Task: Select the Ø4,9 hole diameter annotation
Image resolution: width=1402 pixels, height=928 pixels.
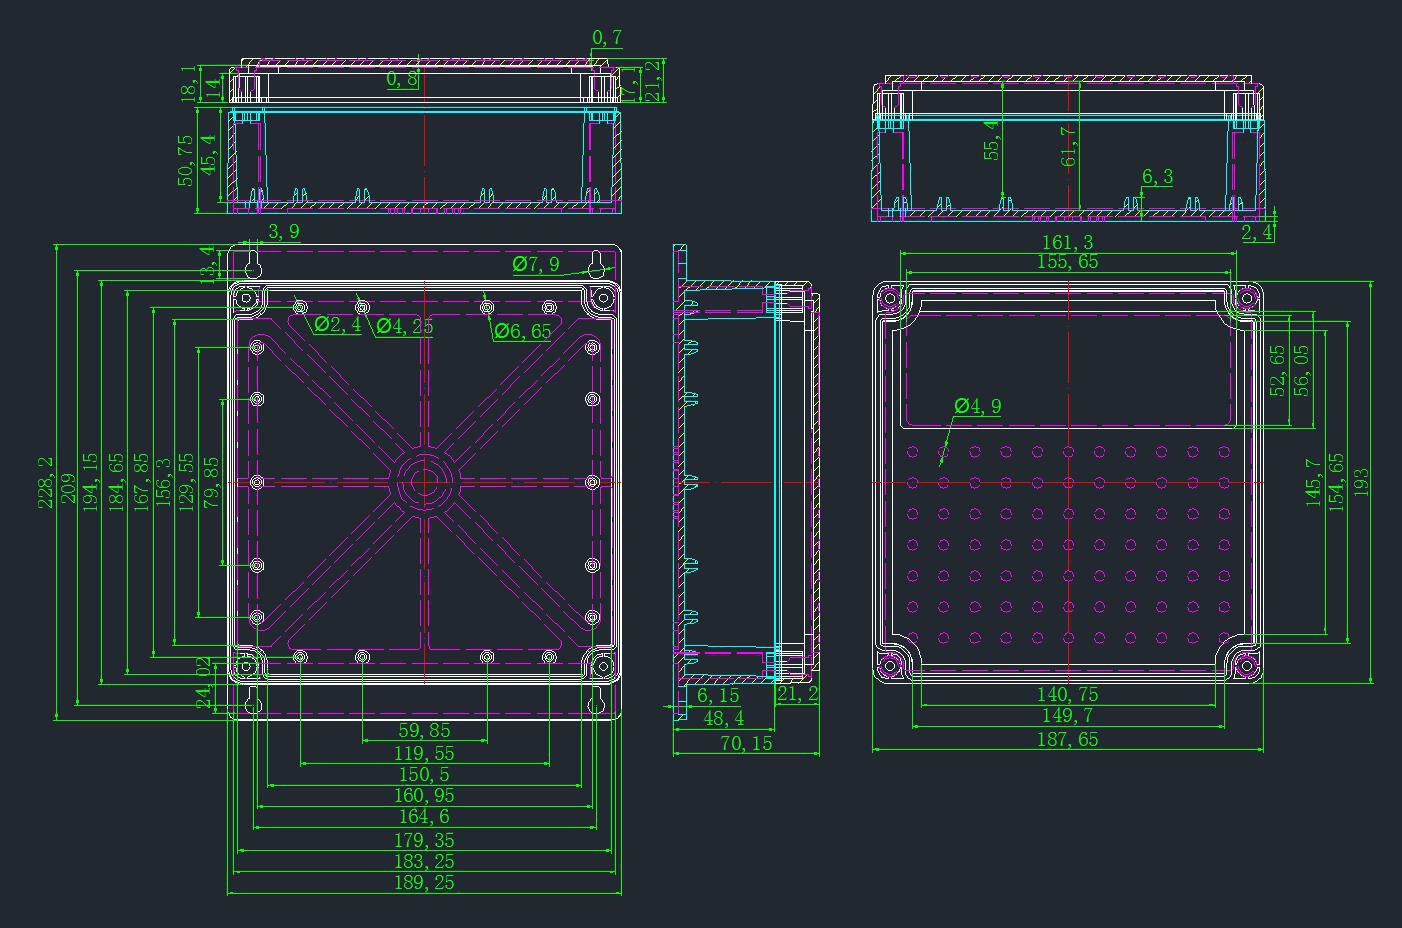Action: pos(977,405)
